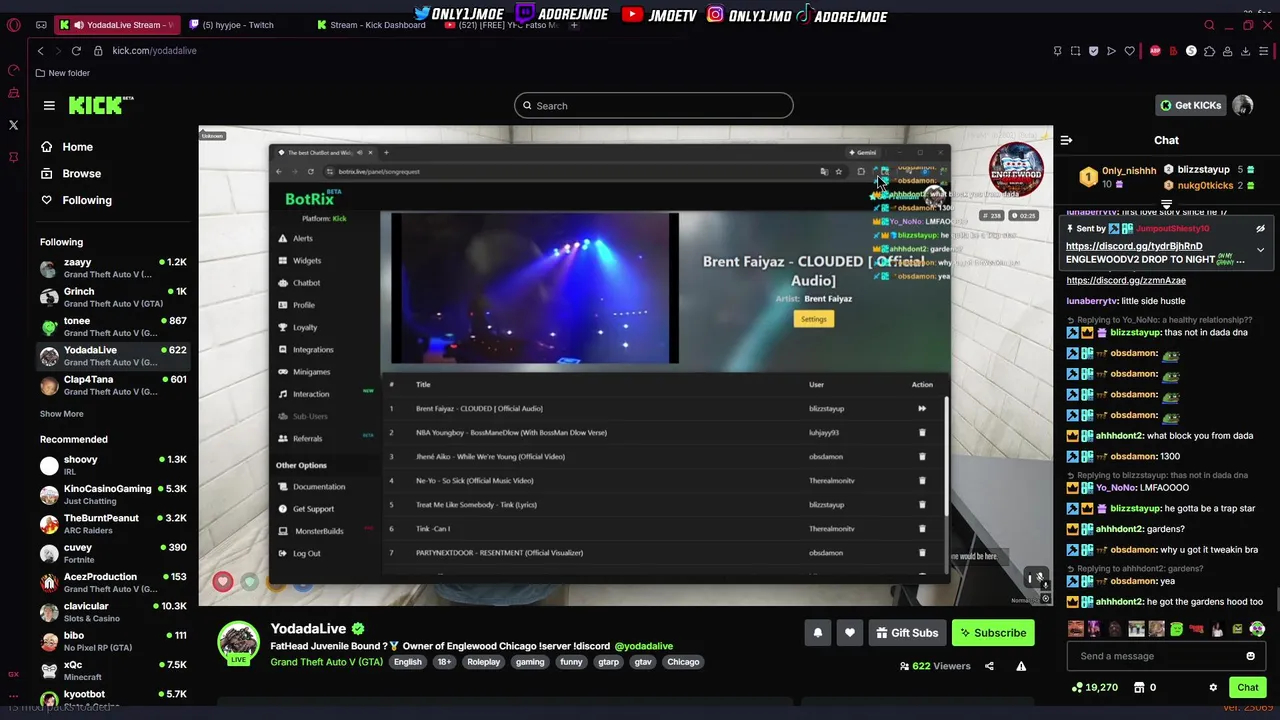The image size is (1280, 720).
Task: Open the emoji picker in message box
Action: coord(1250,656)
